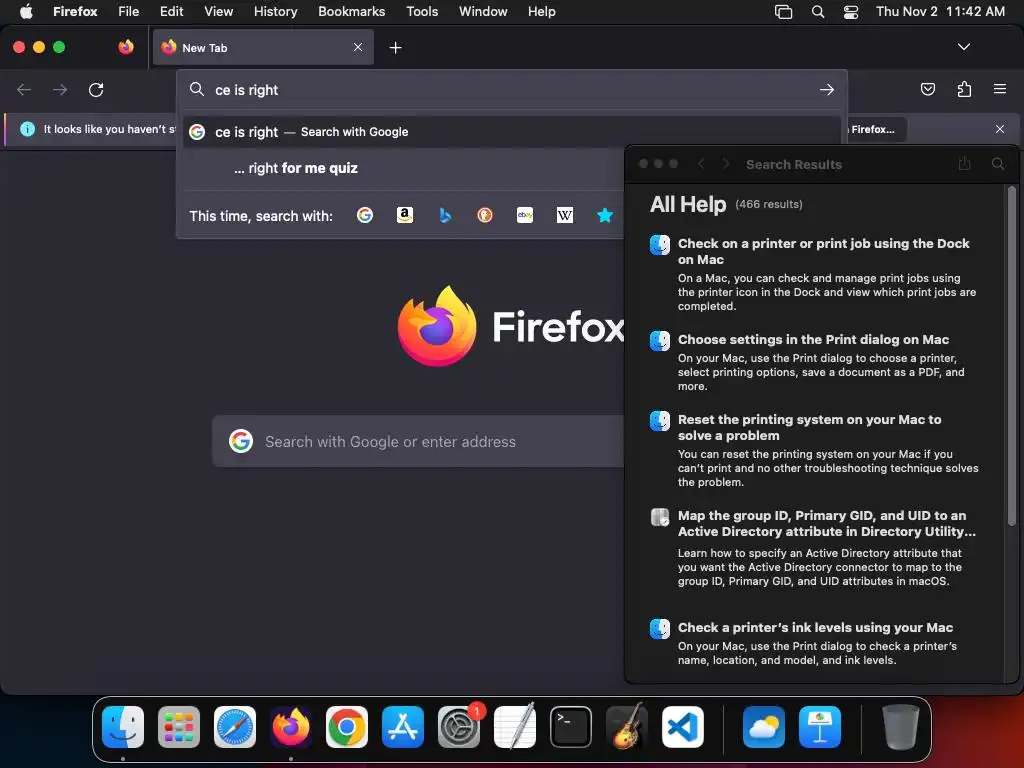This screenshot has height=768, width=1024.
Task: Open the Firefox Extensions puzzle icon
Action: pos(964,89)
